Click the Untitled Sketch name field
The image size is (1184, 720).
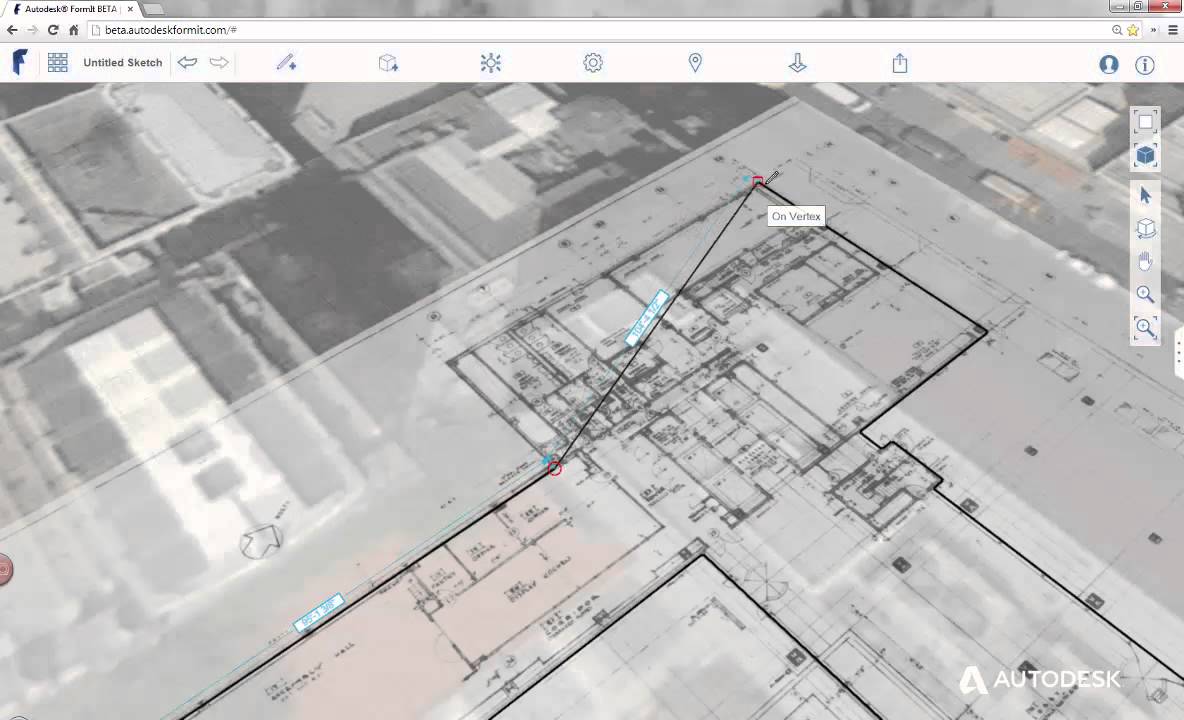pyautogui.click(x=122, y=62)
